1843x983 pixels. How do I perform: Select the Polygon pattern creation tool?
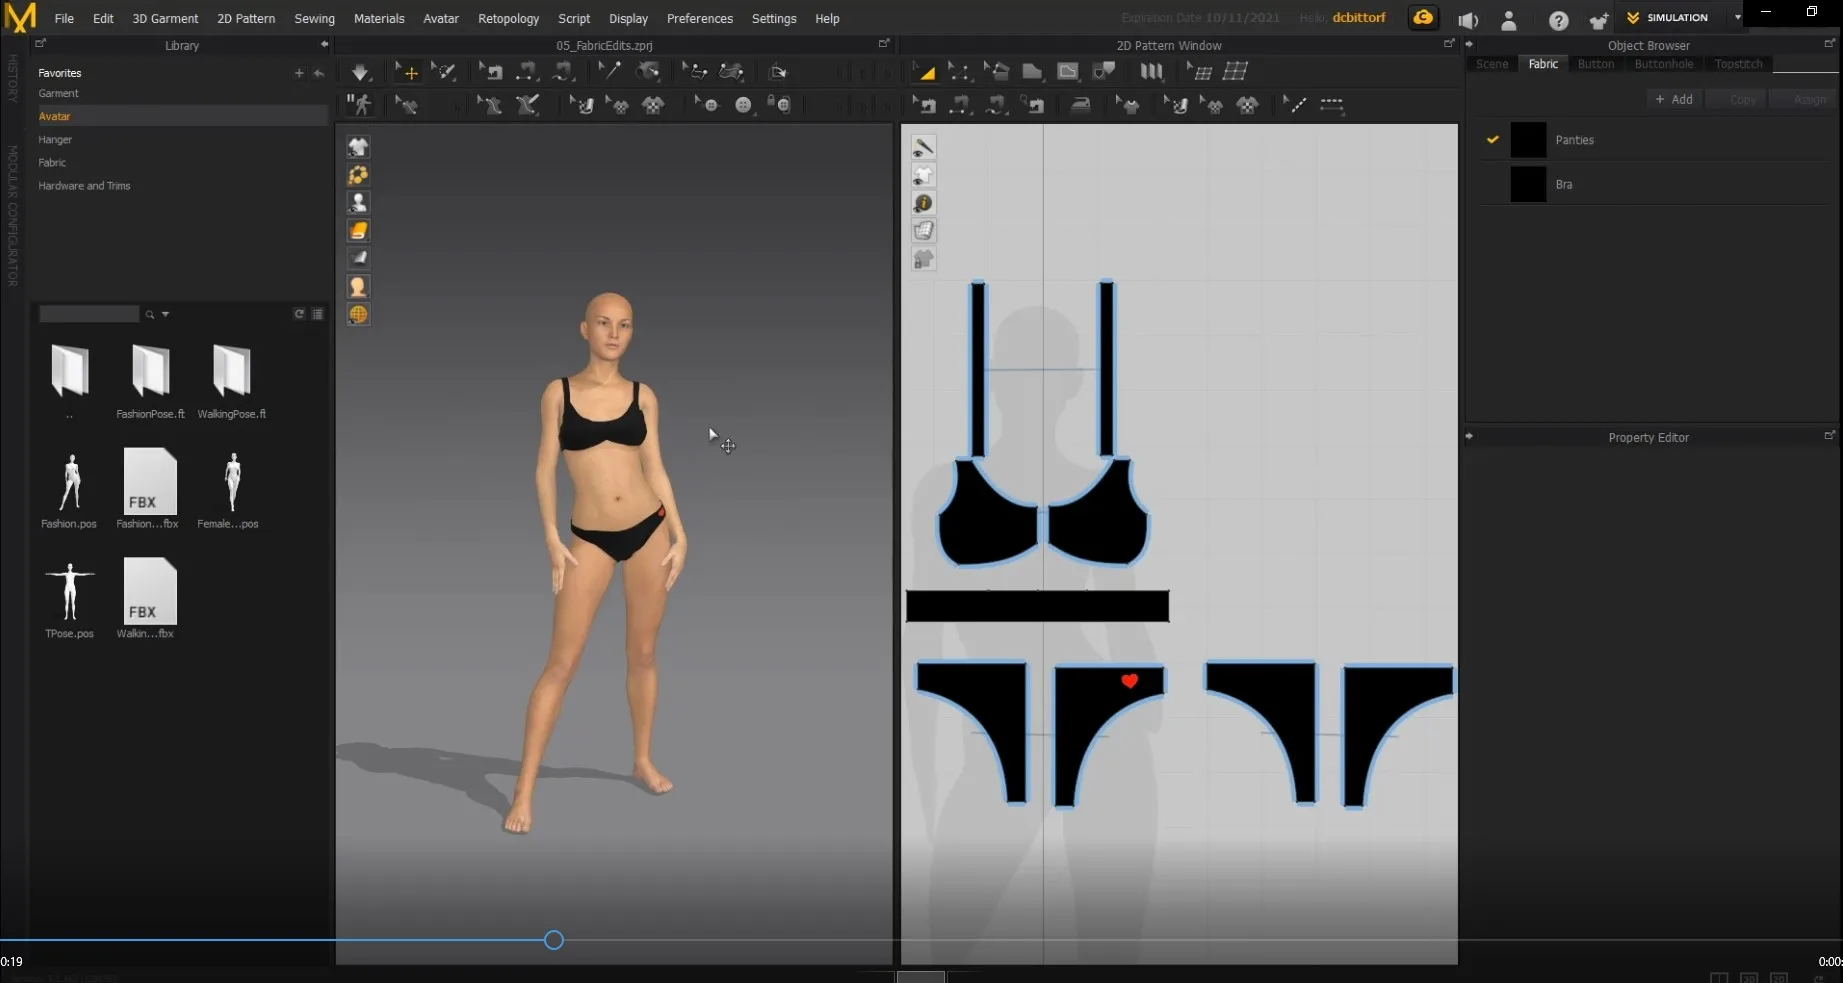click(1031, 71)
